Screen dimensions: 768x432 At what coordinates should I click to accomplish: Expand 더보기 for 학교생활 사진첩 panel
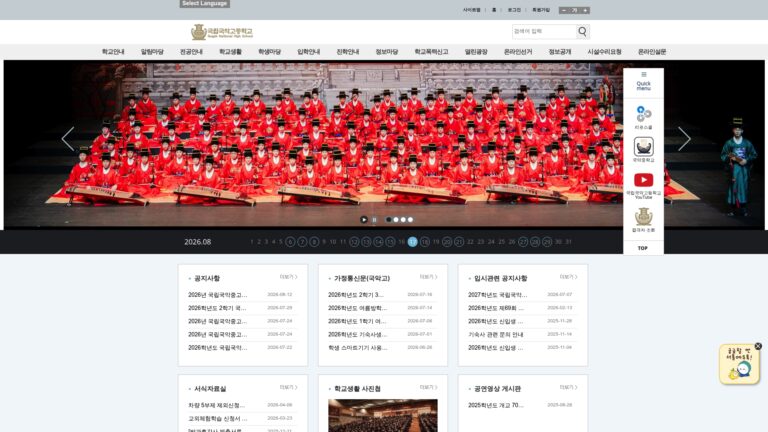pyautogui.click(x=429, y=387)
